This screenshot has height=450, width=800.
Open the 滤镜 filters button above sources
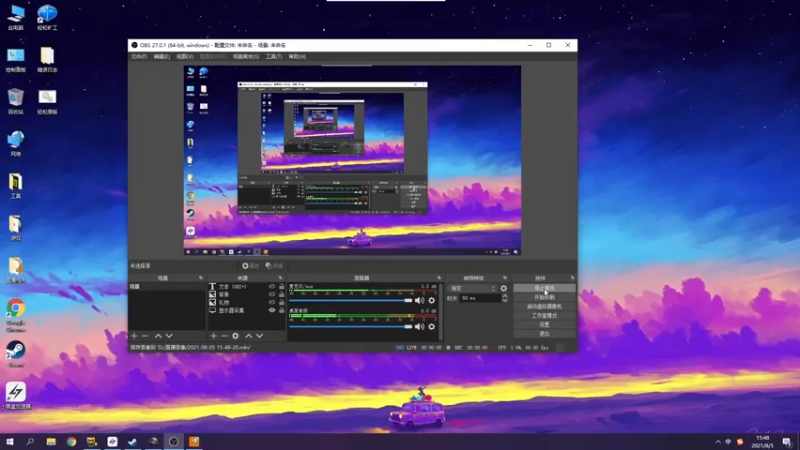(x=274, y=266)
